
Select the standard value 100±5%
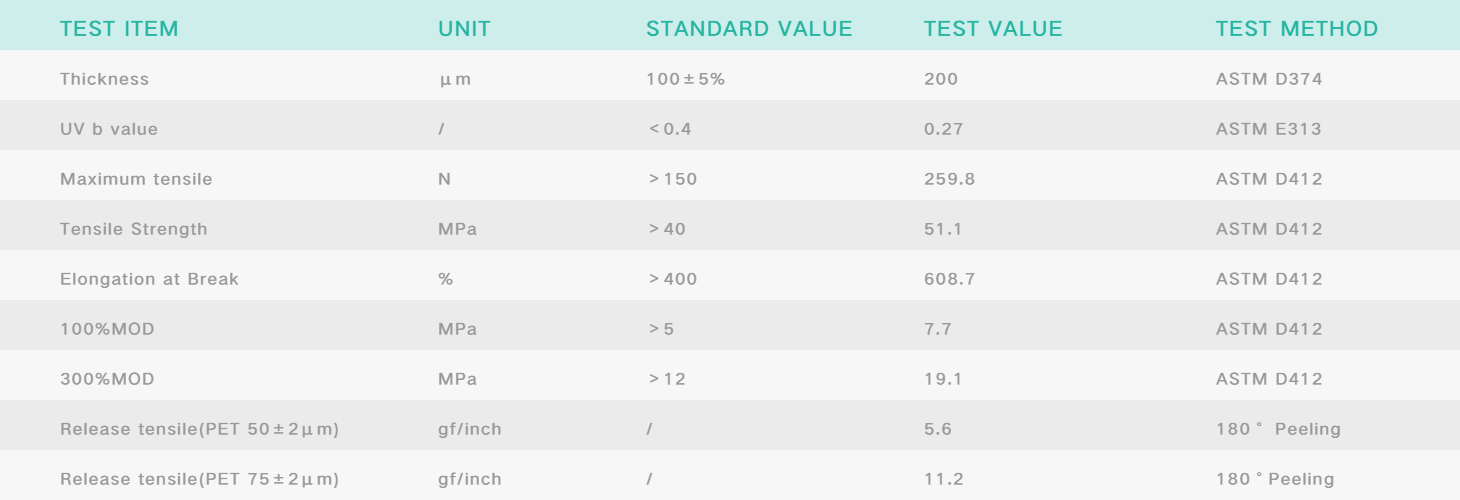coord(685,79)
